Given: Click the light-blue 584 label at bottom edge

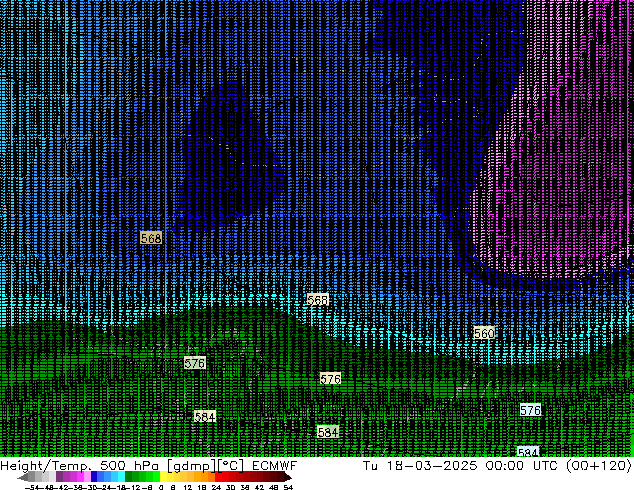Looking at the screenshot, I should point(528,452).
